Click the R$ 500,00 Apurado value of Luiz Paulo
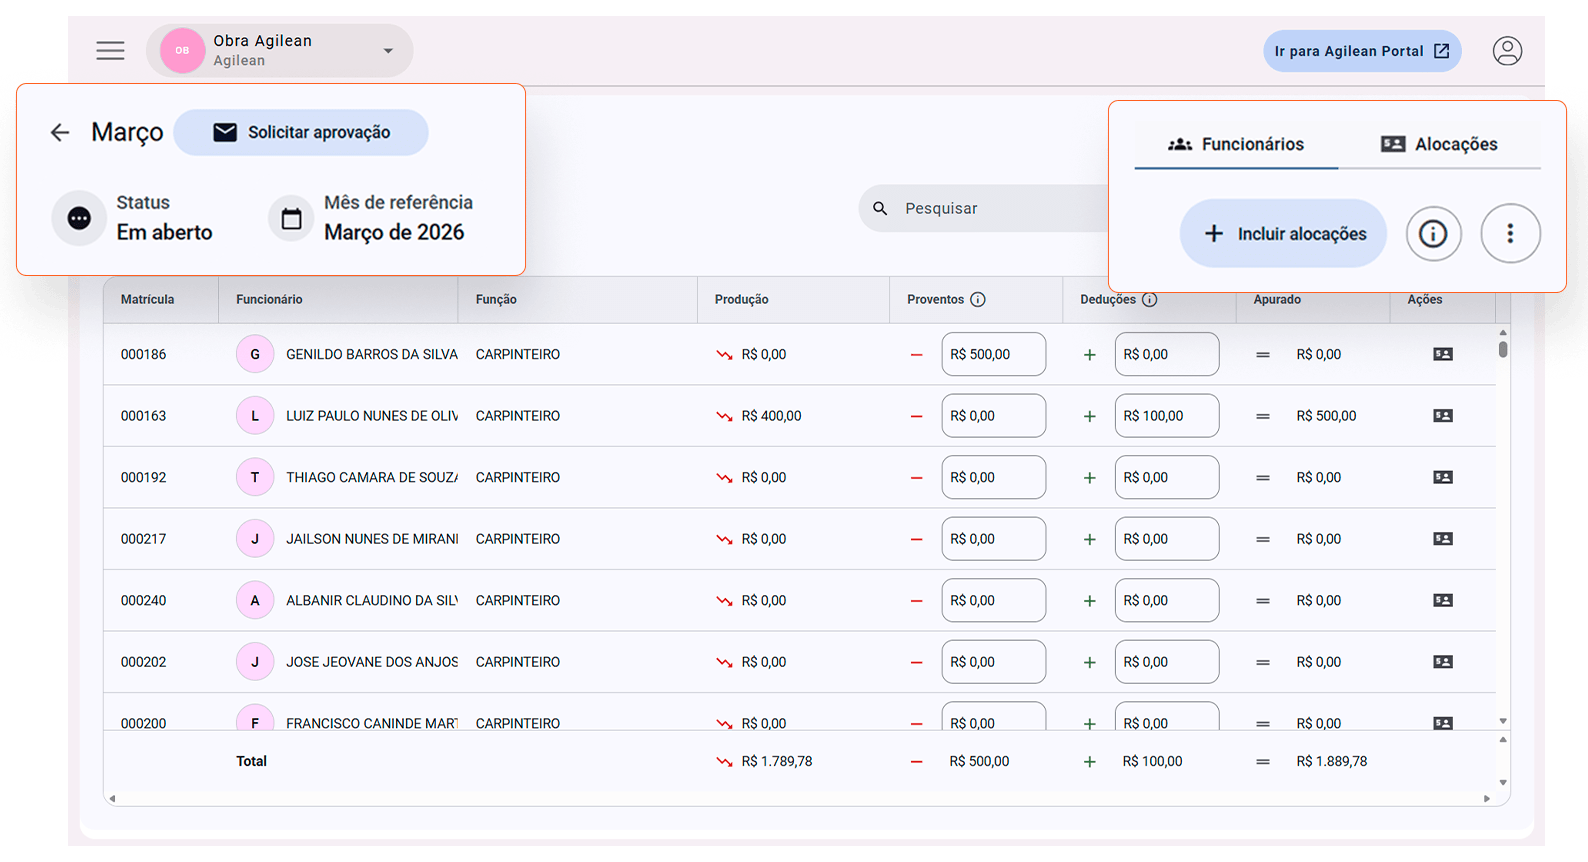 (1326, 416)
